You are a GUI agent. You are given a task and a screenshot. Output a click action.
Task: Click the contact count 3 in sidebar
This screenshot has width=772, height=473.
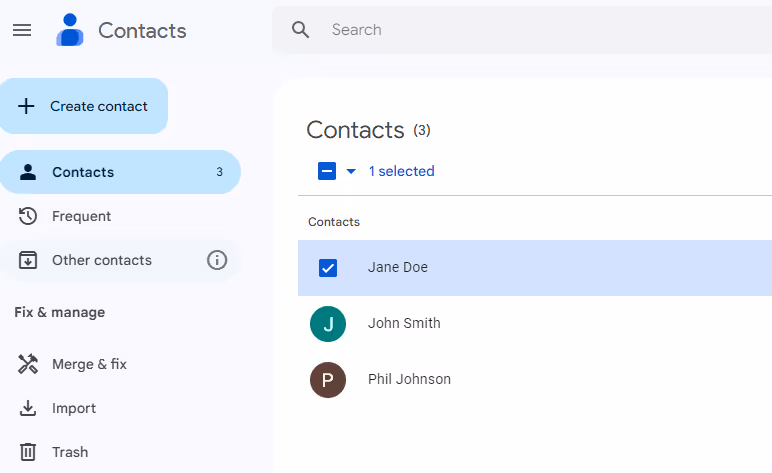[x=220, y=172]
